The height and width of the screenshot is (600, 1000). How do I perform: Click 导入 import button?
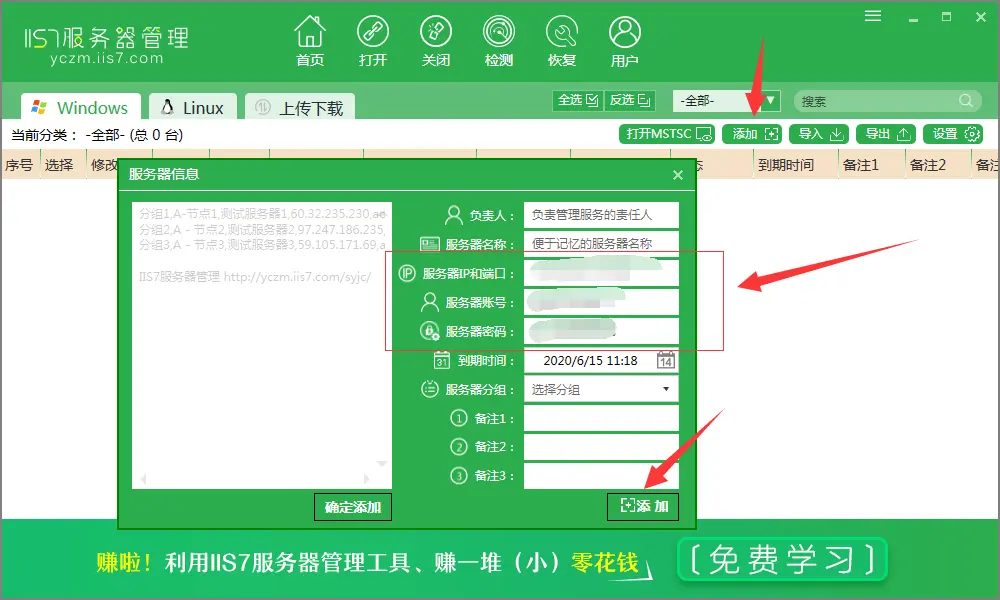pyautogui.click(x=821, y=134)
